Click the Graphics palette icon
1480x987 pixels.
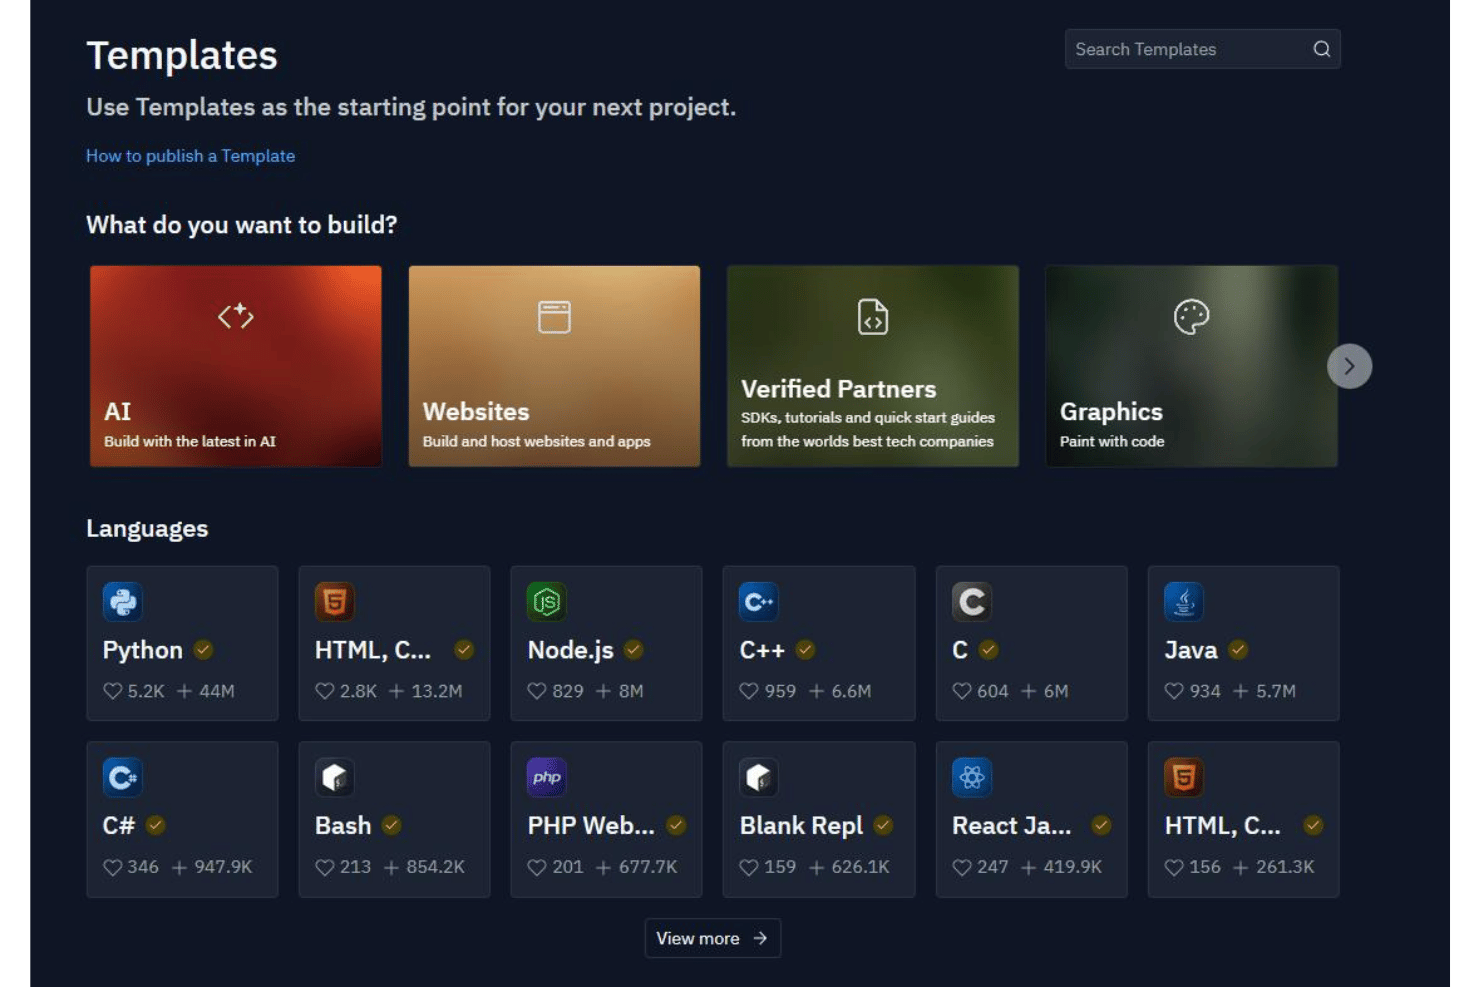point(1191,317)
